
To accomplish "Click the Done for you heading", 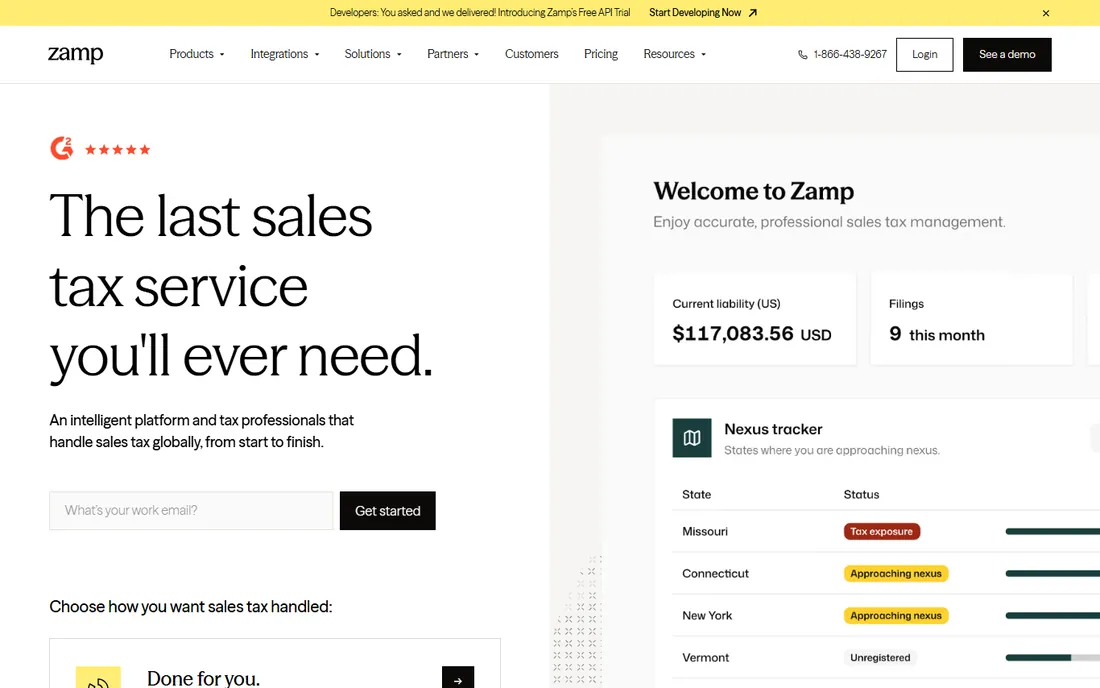I will point(203,678).
